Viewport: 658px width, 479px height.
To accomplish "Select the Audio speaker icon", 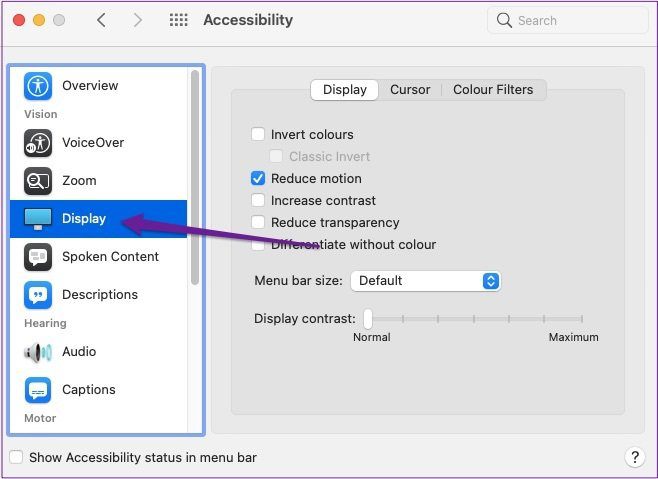I will [38, 352].
